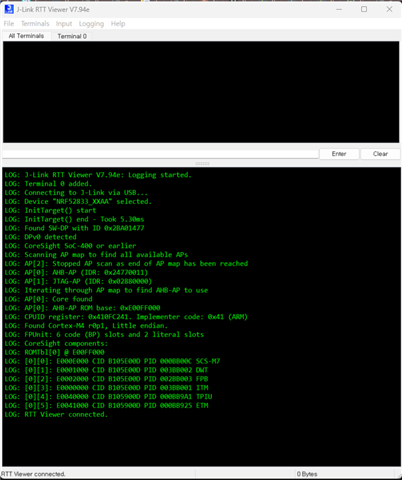Close the RTT Viewer window

pos(389,9)
